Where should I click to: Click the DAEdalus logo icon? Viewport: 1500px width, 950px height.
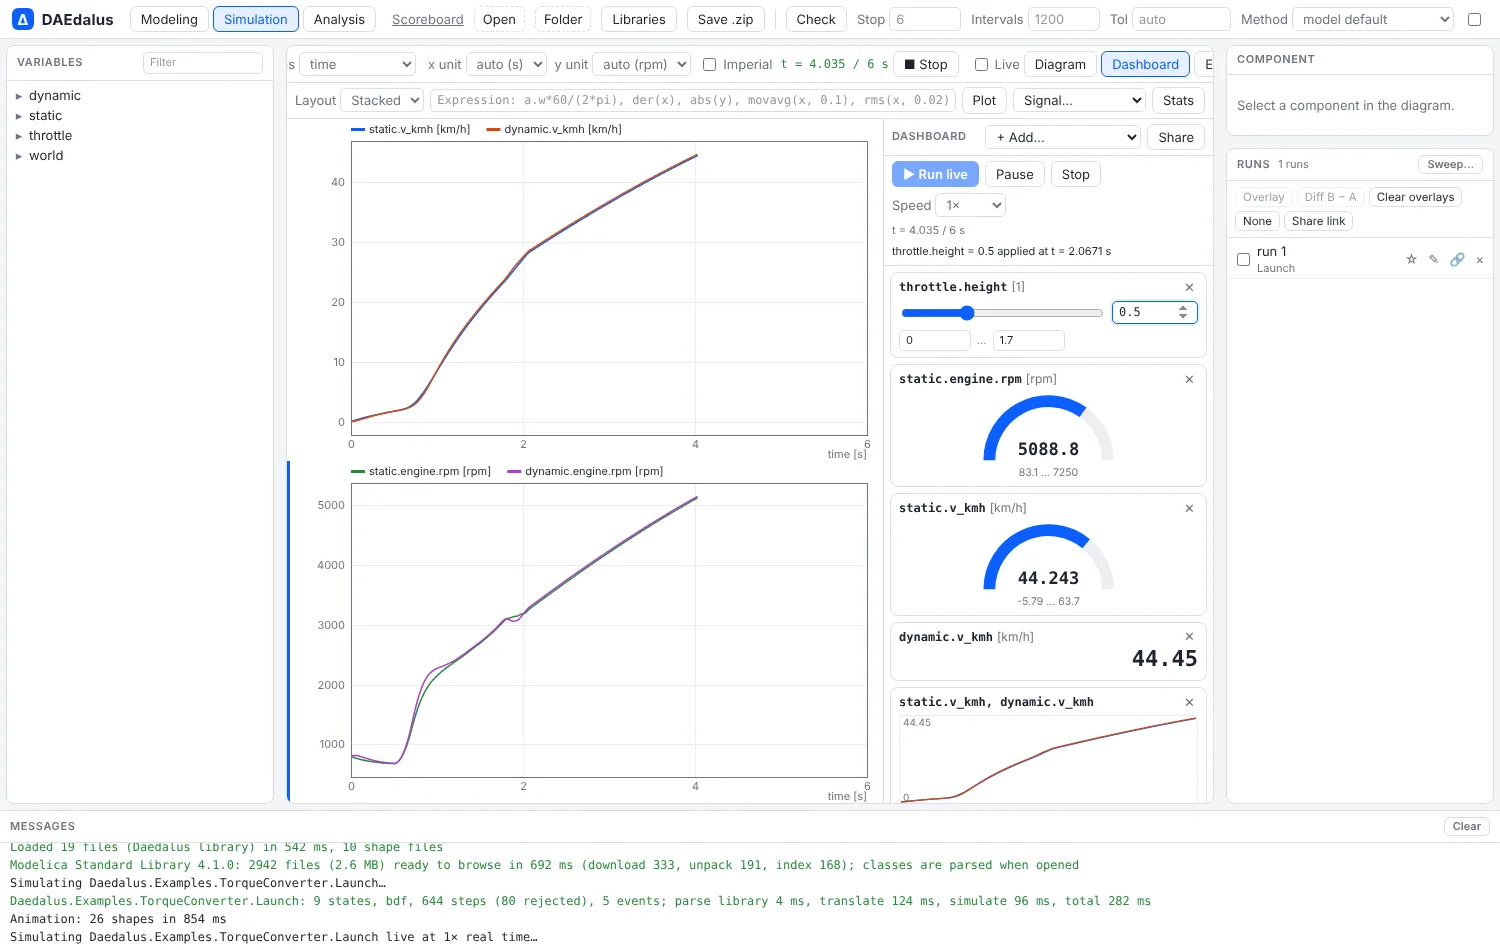click(x=22, y=19)
